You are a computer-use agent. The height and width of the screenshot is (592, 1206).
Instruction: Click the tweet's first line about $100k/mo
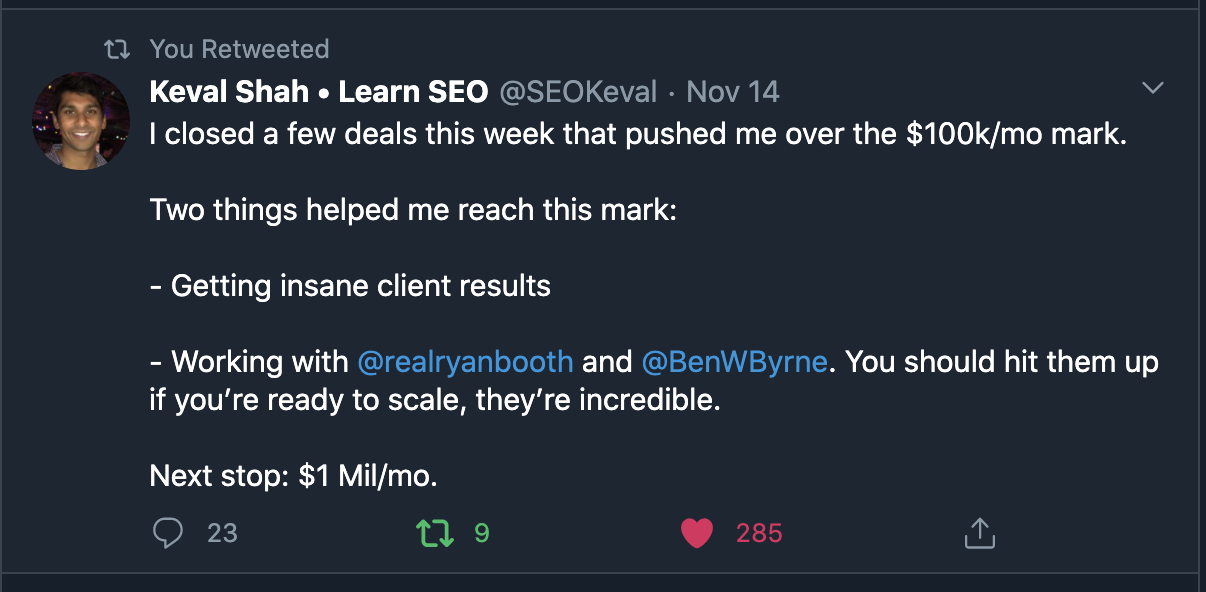click(x=638, y=134)
